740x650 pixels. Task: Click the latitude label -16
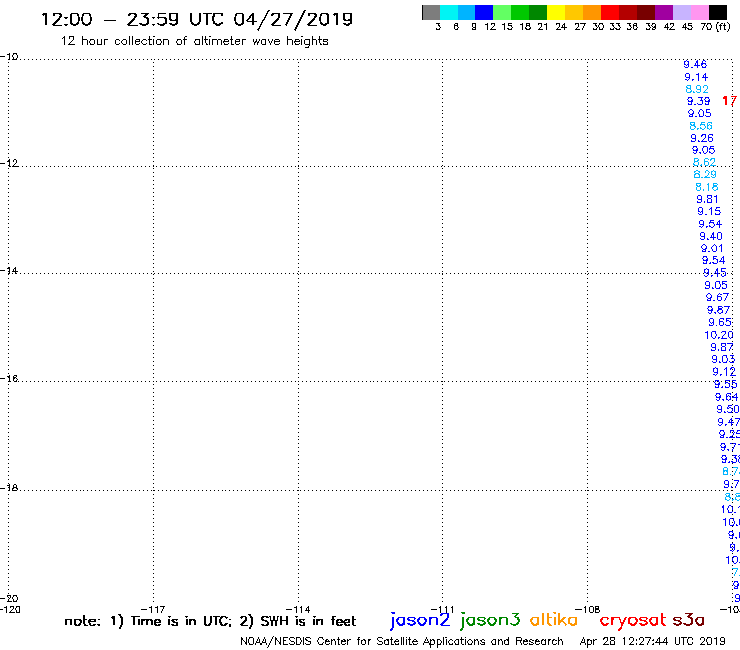pyautogui.click(x=9, y=379)
